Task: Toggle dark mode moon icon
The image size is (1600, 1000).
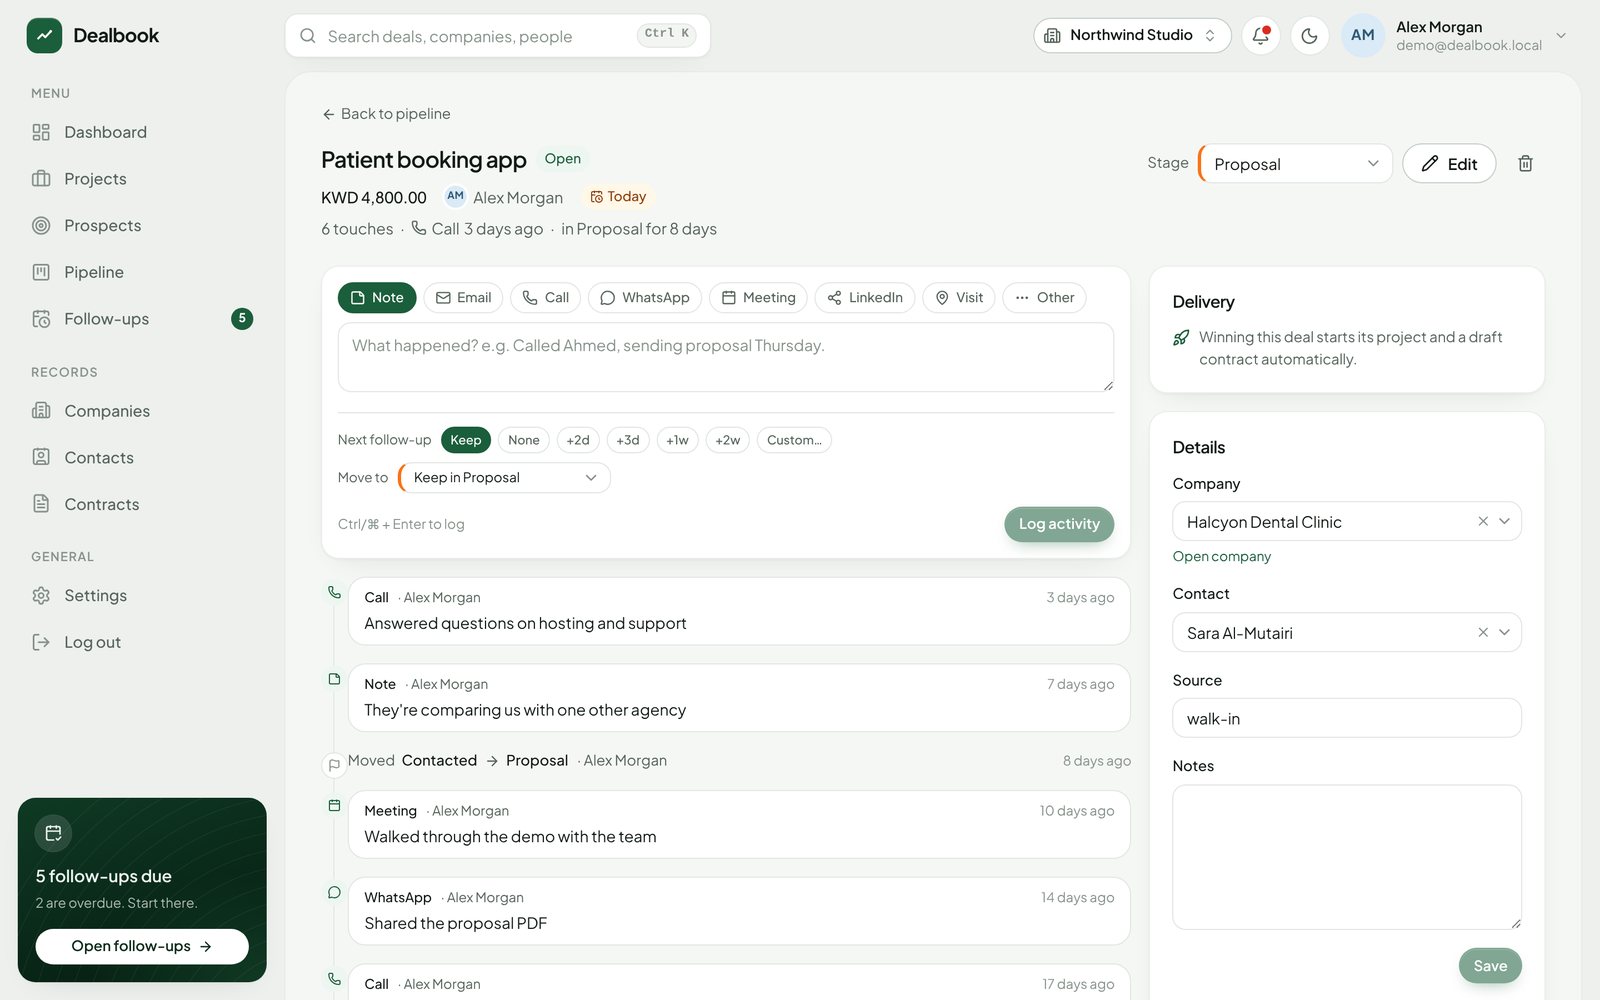Action: click(1309, 36)
